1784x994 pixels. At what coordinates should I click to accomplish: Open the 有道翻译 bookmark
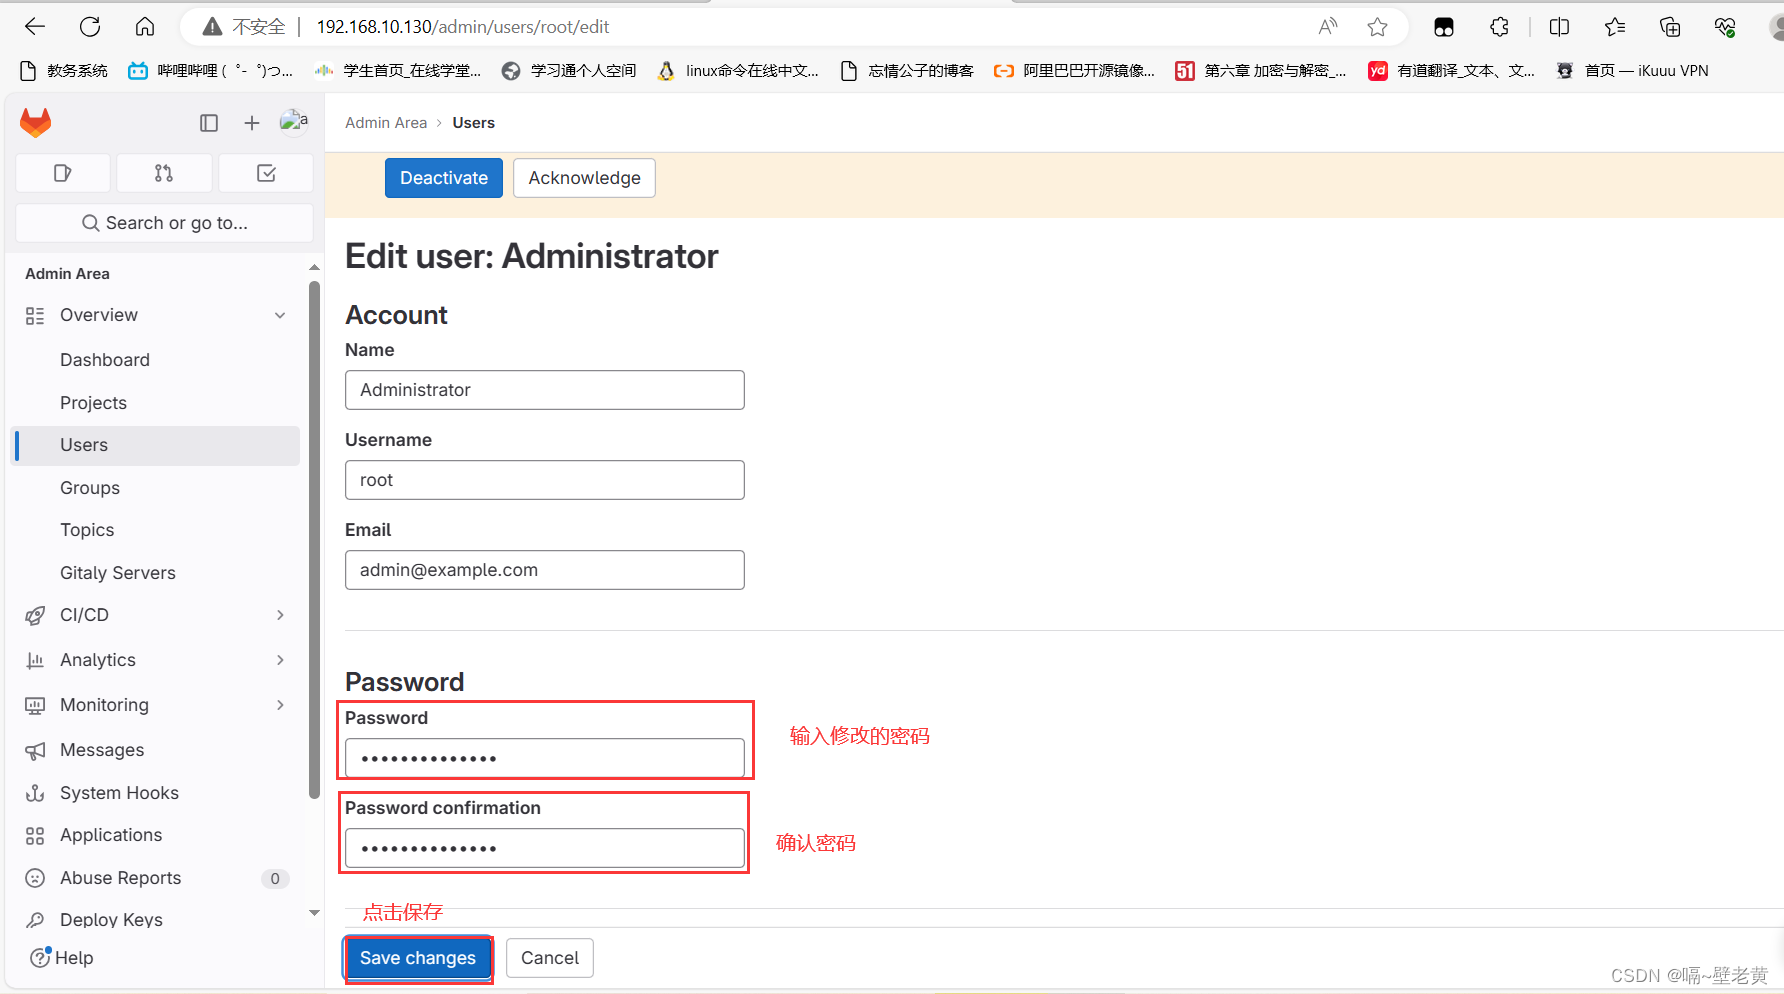pos(1452,70)
